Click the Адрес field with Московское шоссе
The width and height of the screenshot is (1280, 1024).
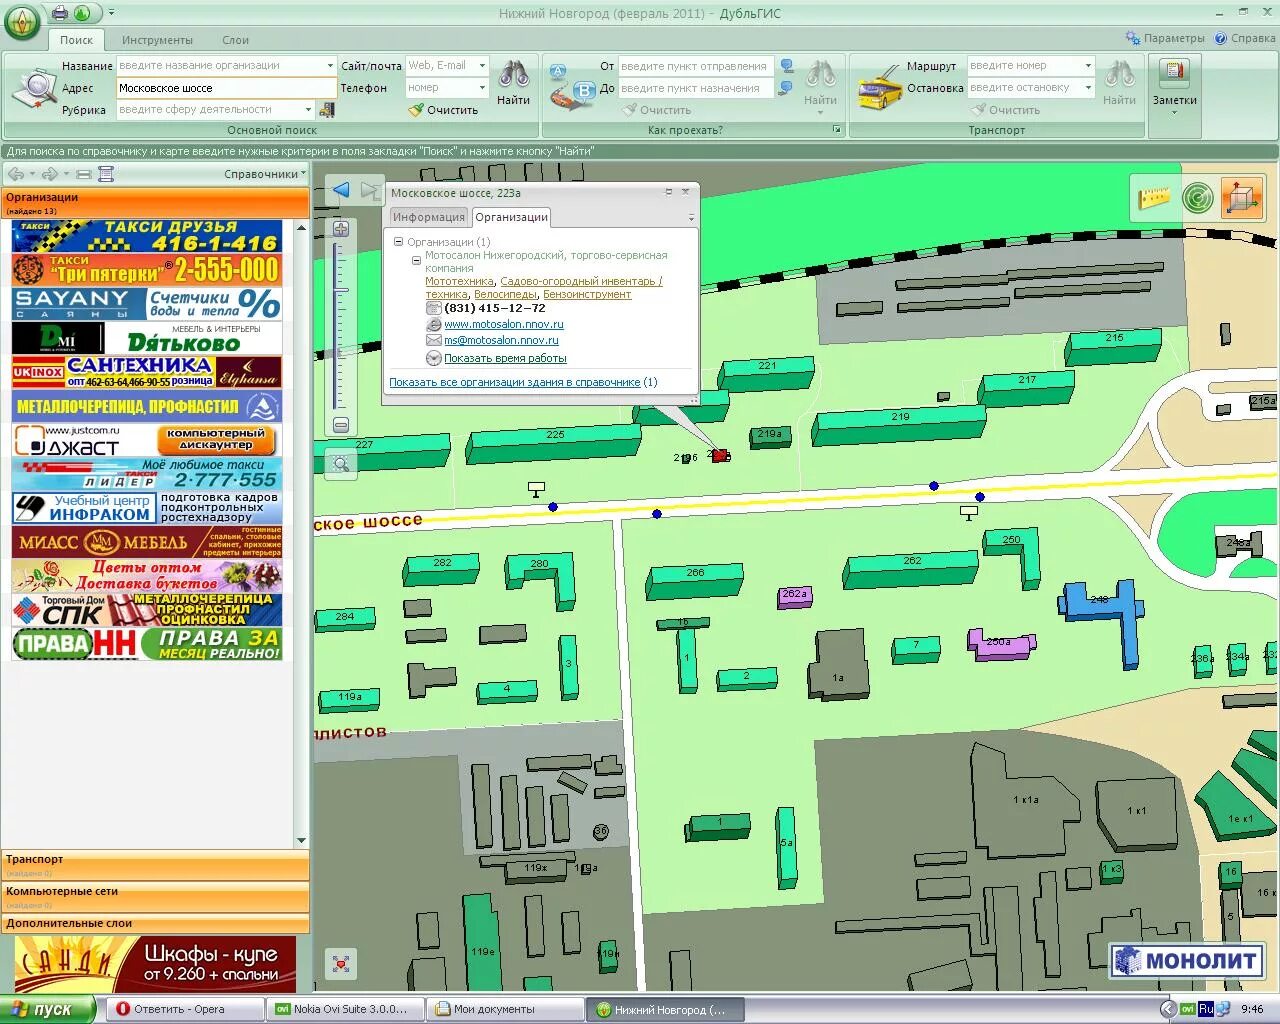click(226, 88)
